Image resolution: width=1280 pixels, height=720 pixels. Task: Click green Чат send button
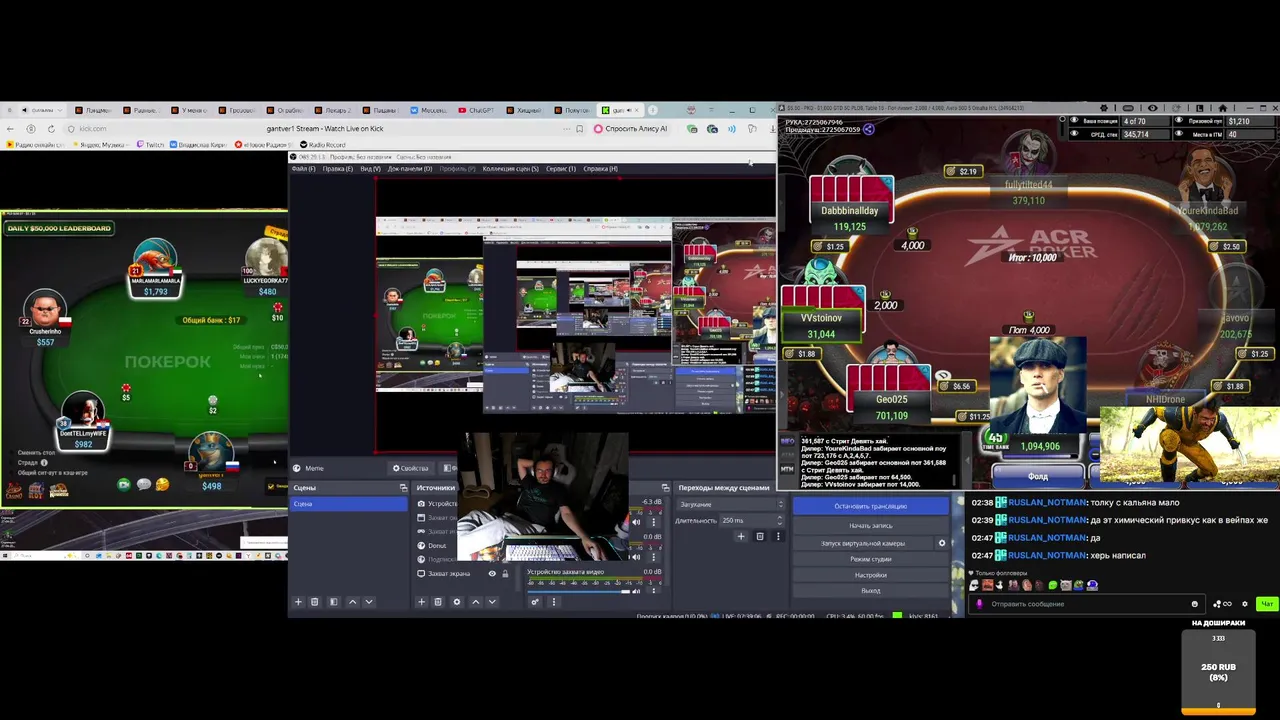click(x=1267, y=604)
